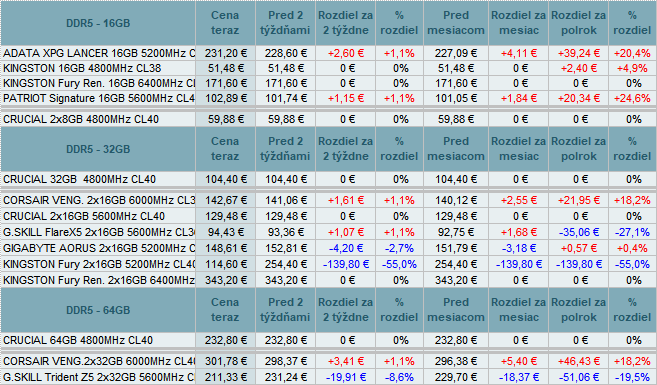
Task: Click the DDR5 - 16GB section header
Action: [x=98, y=23]
